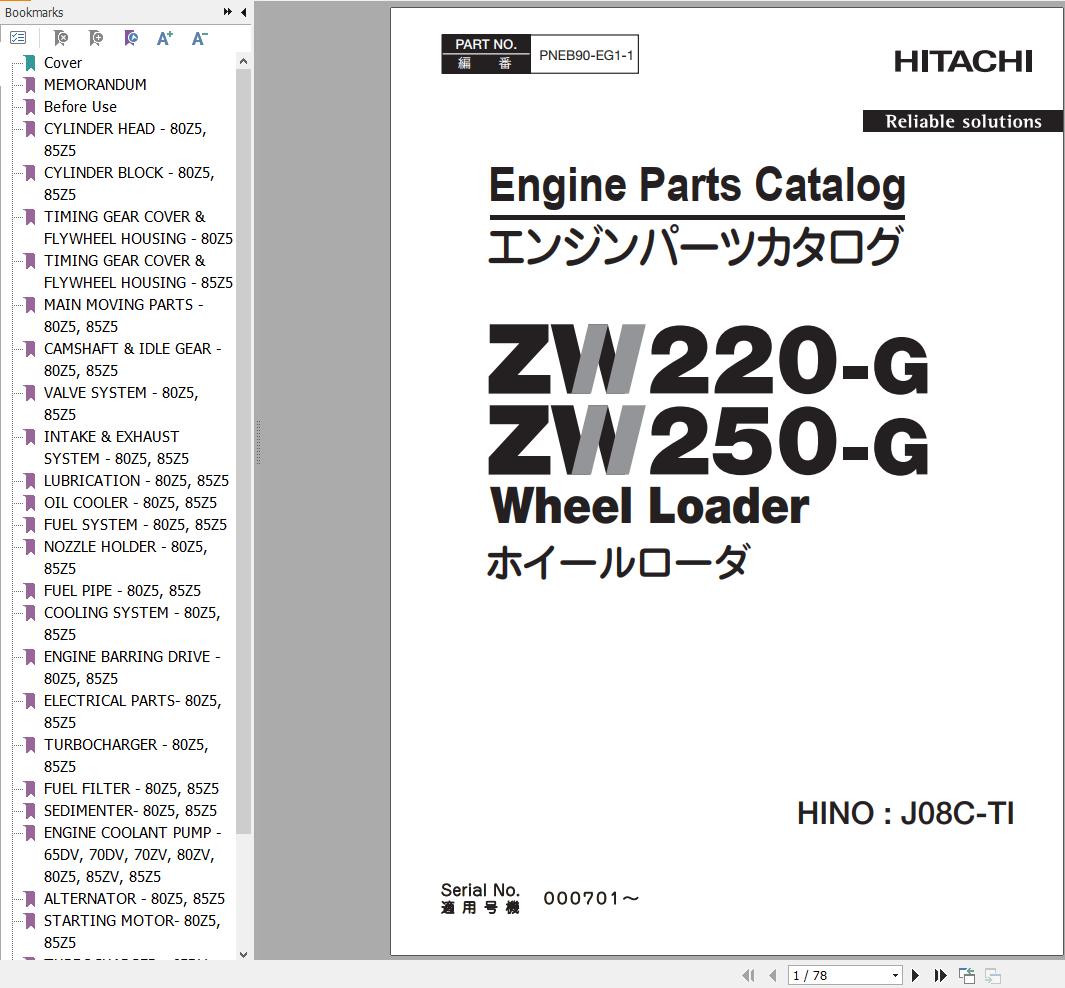1065x988 pixels.
Task: Open the ALTERNATOR bookmark
Action: point(134,898)
